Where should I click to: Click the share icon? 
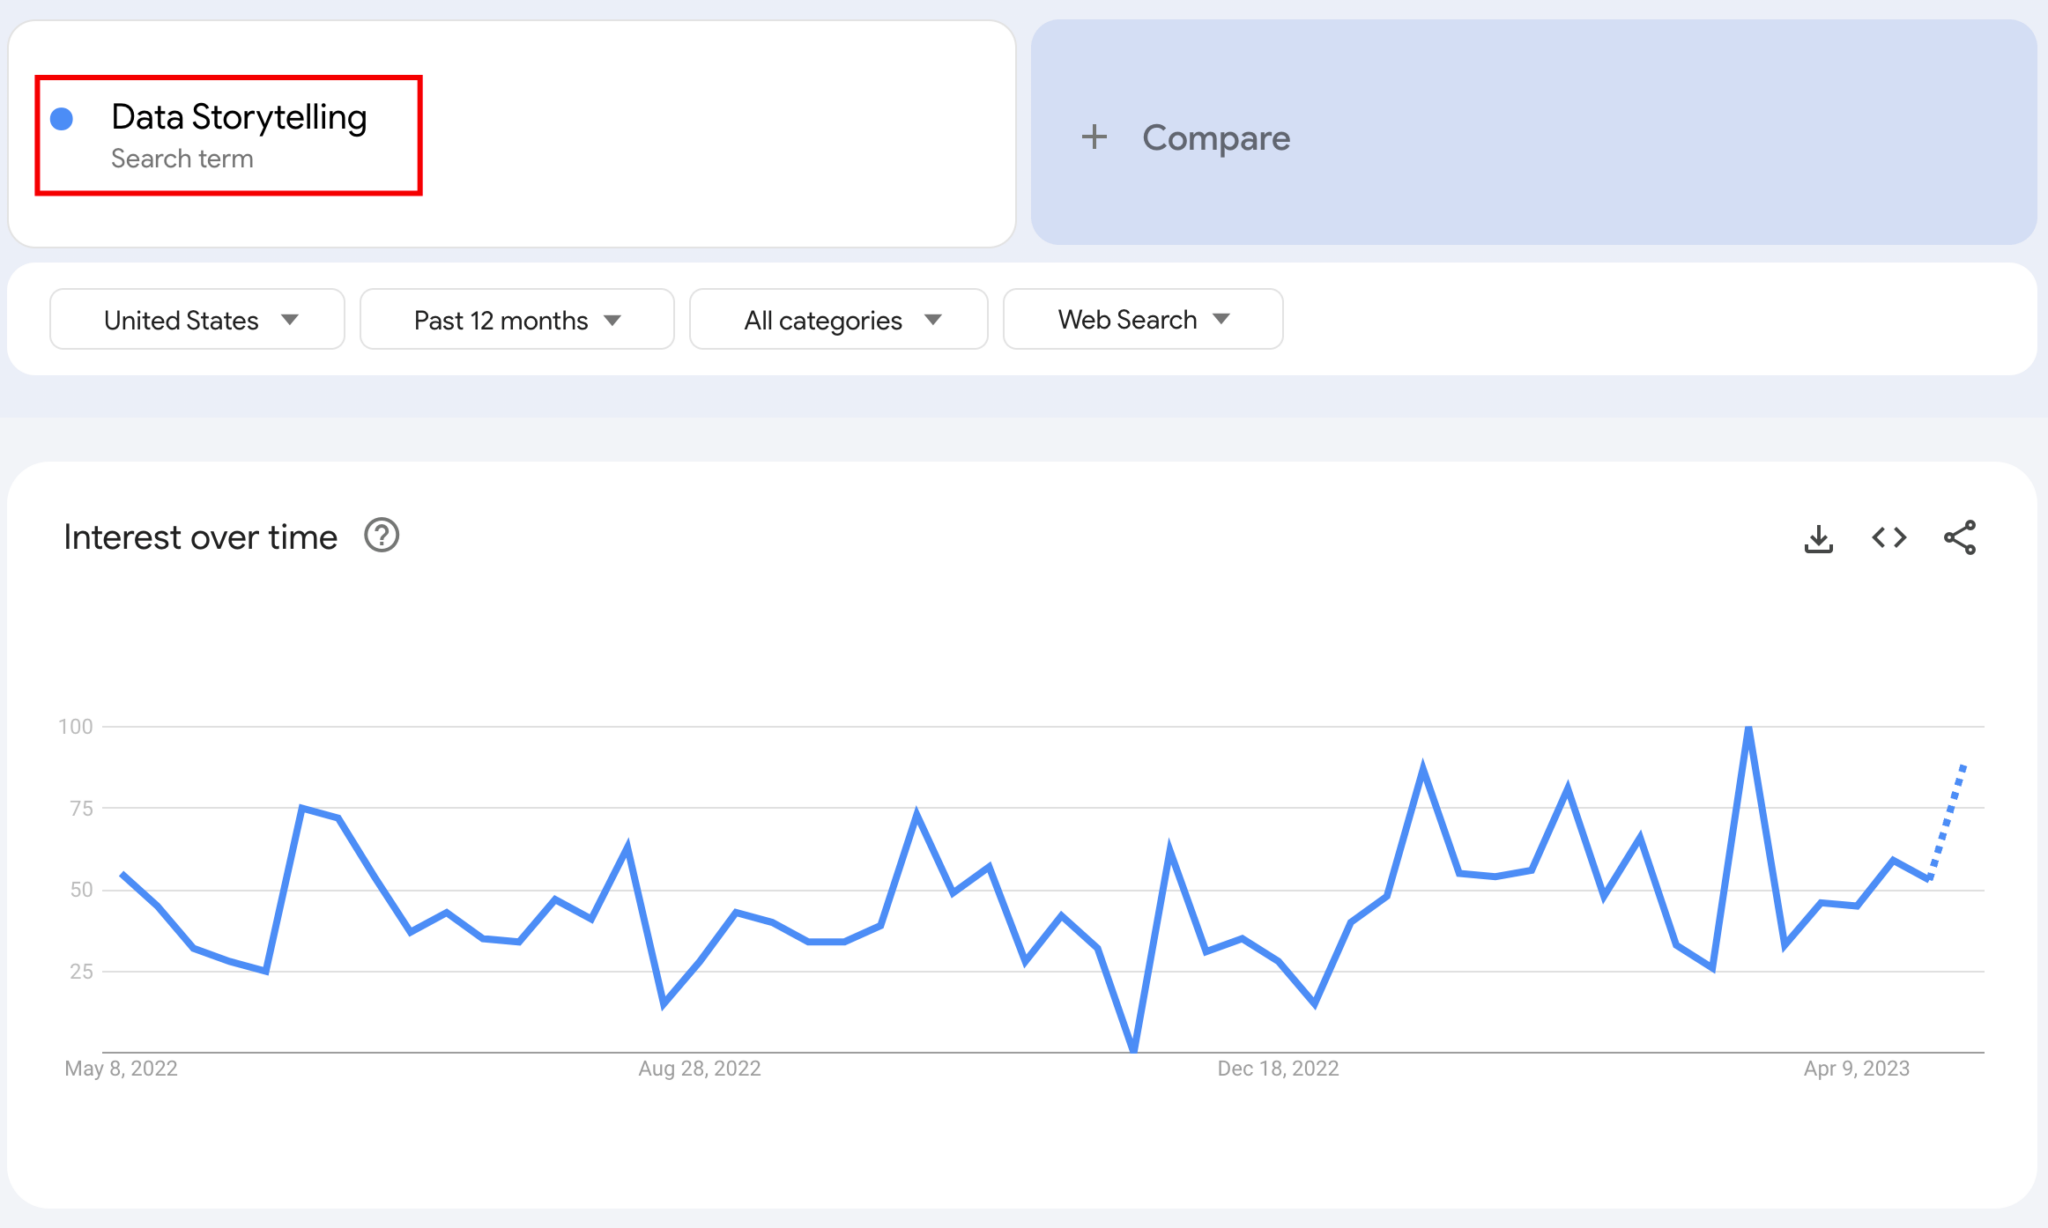(x=1959, y=538)
